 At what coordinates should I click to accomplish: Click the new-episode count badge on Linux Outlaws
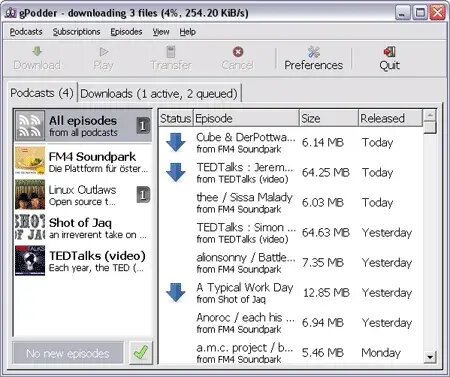point(143,195)
